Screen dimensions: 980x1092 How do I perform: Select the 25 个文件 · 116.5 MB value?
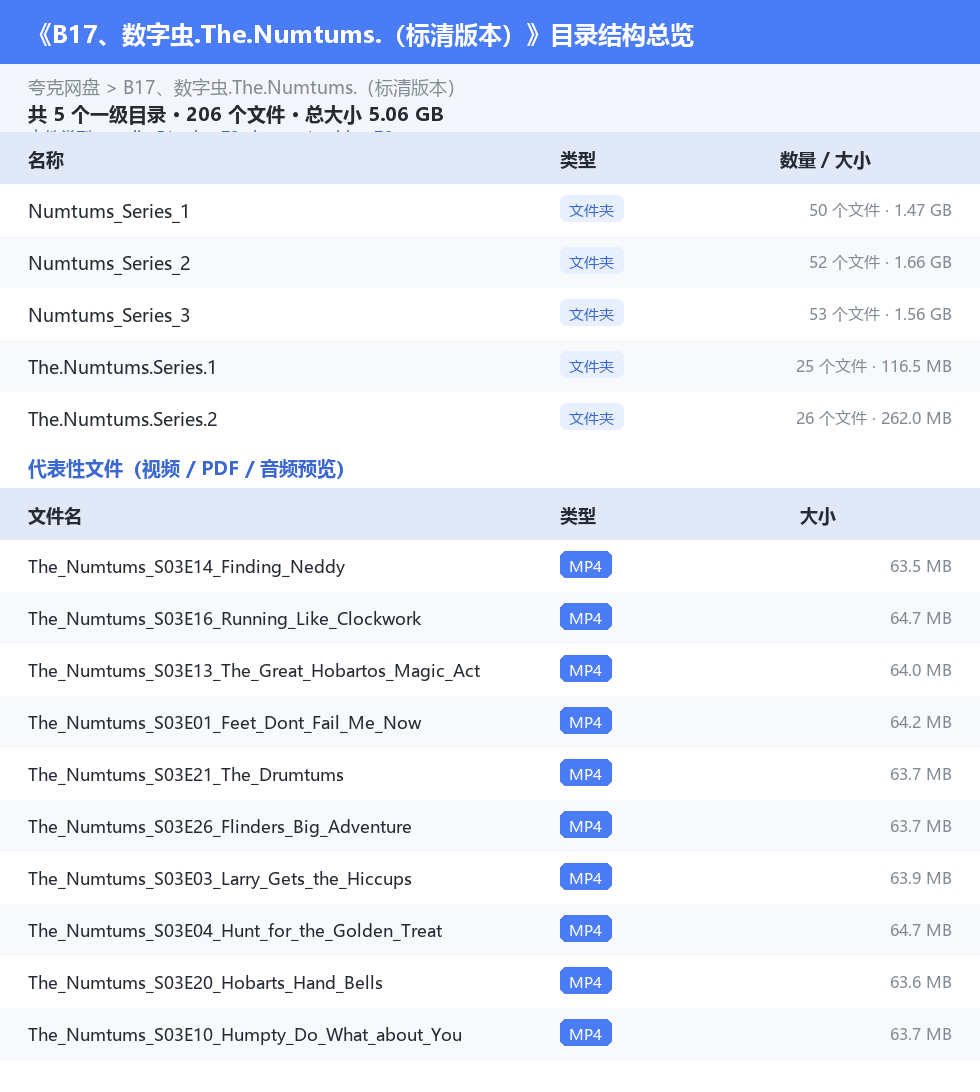pos(873,366)
